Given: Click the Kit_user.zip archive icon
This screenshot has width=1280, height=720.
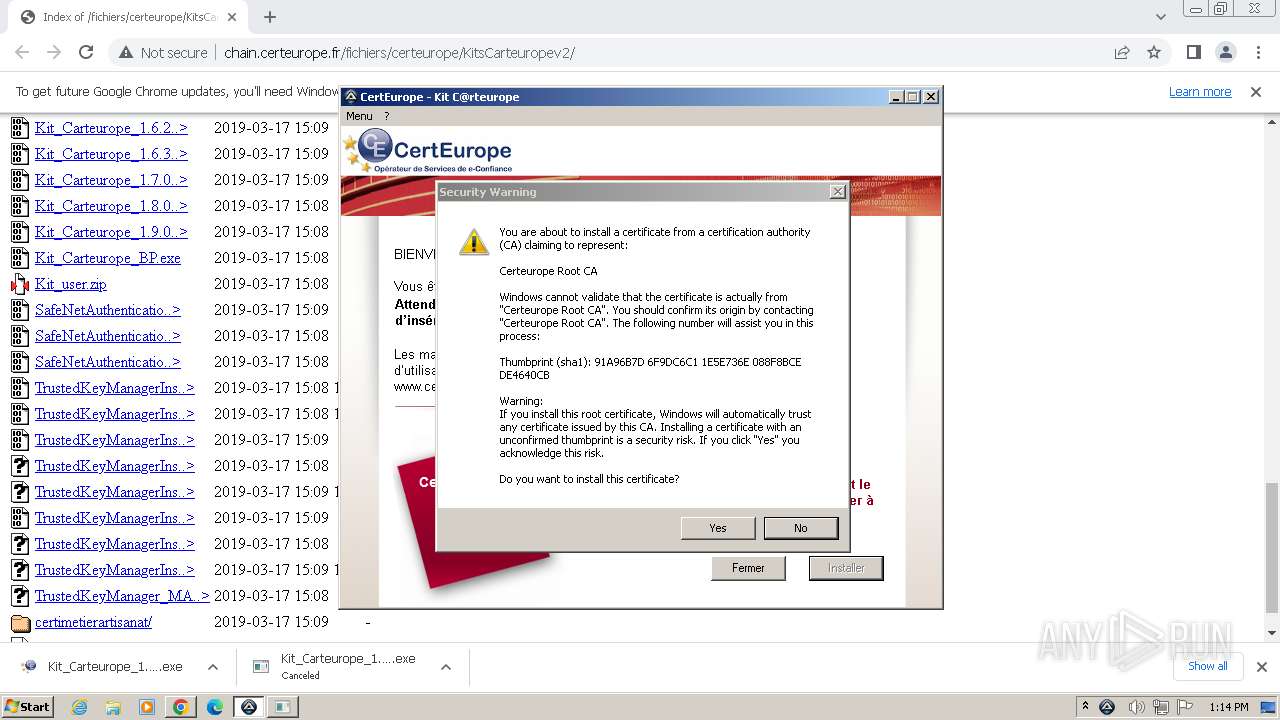Looking at the screenshot, I should [x=20, y=284].
